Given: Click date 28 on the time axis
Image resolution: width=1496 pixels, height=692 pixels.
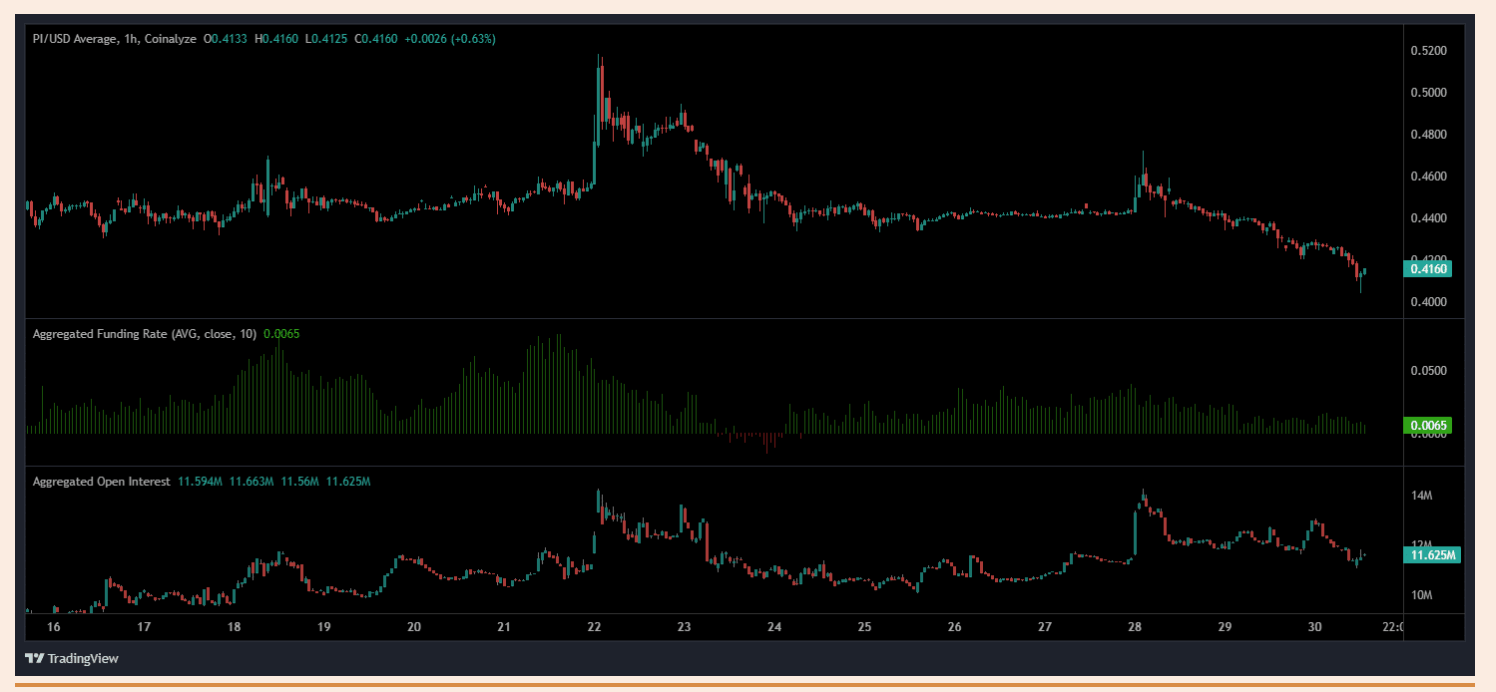Looking at the screenshot, I should point(1135,627).
